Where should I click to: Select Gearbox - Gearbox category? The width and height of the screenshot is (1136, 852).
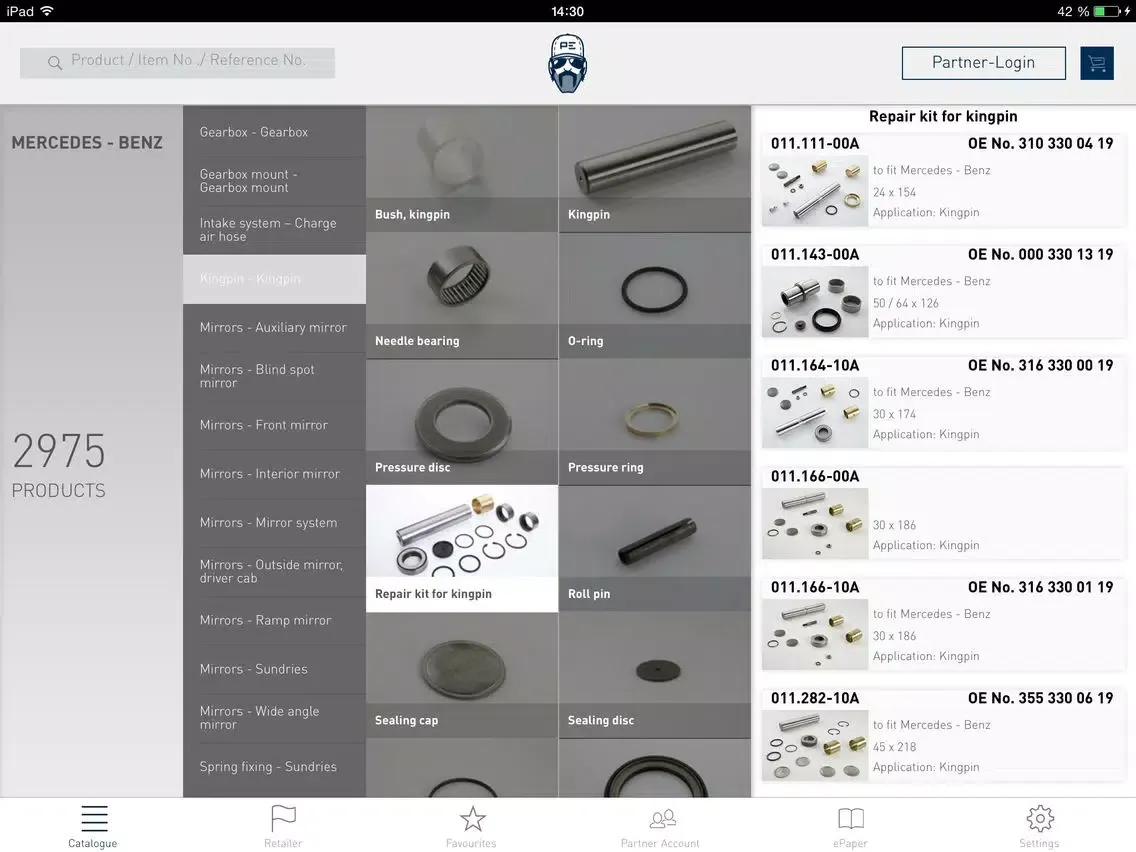point(275,132)
